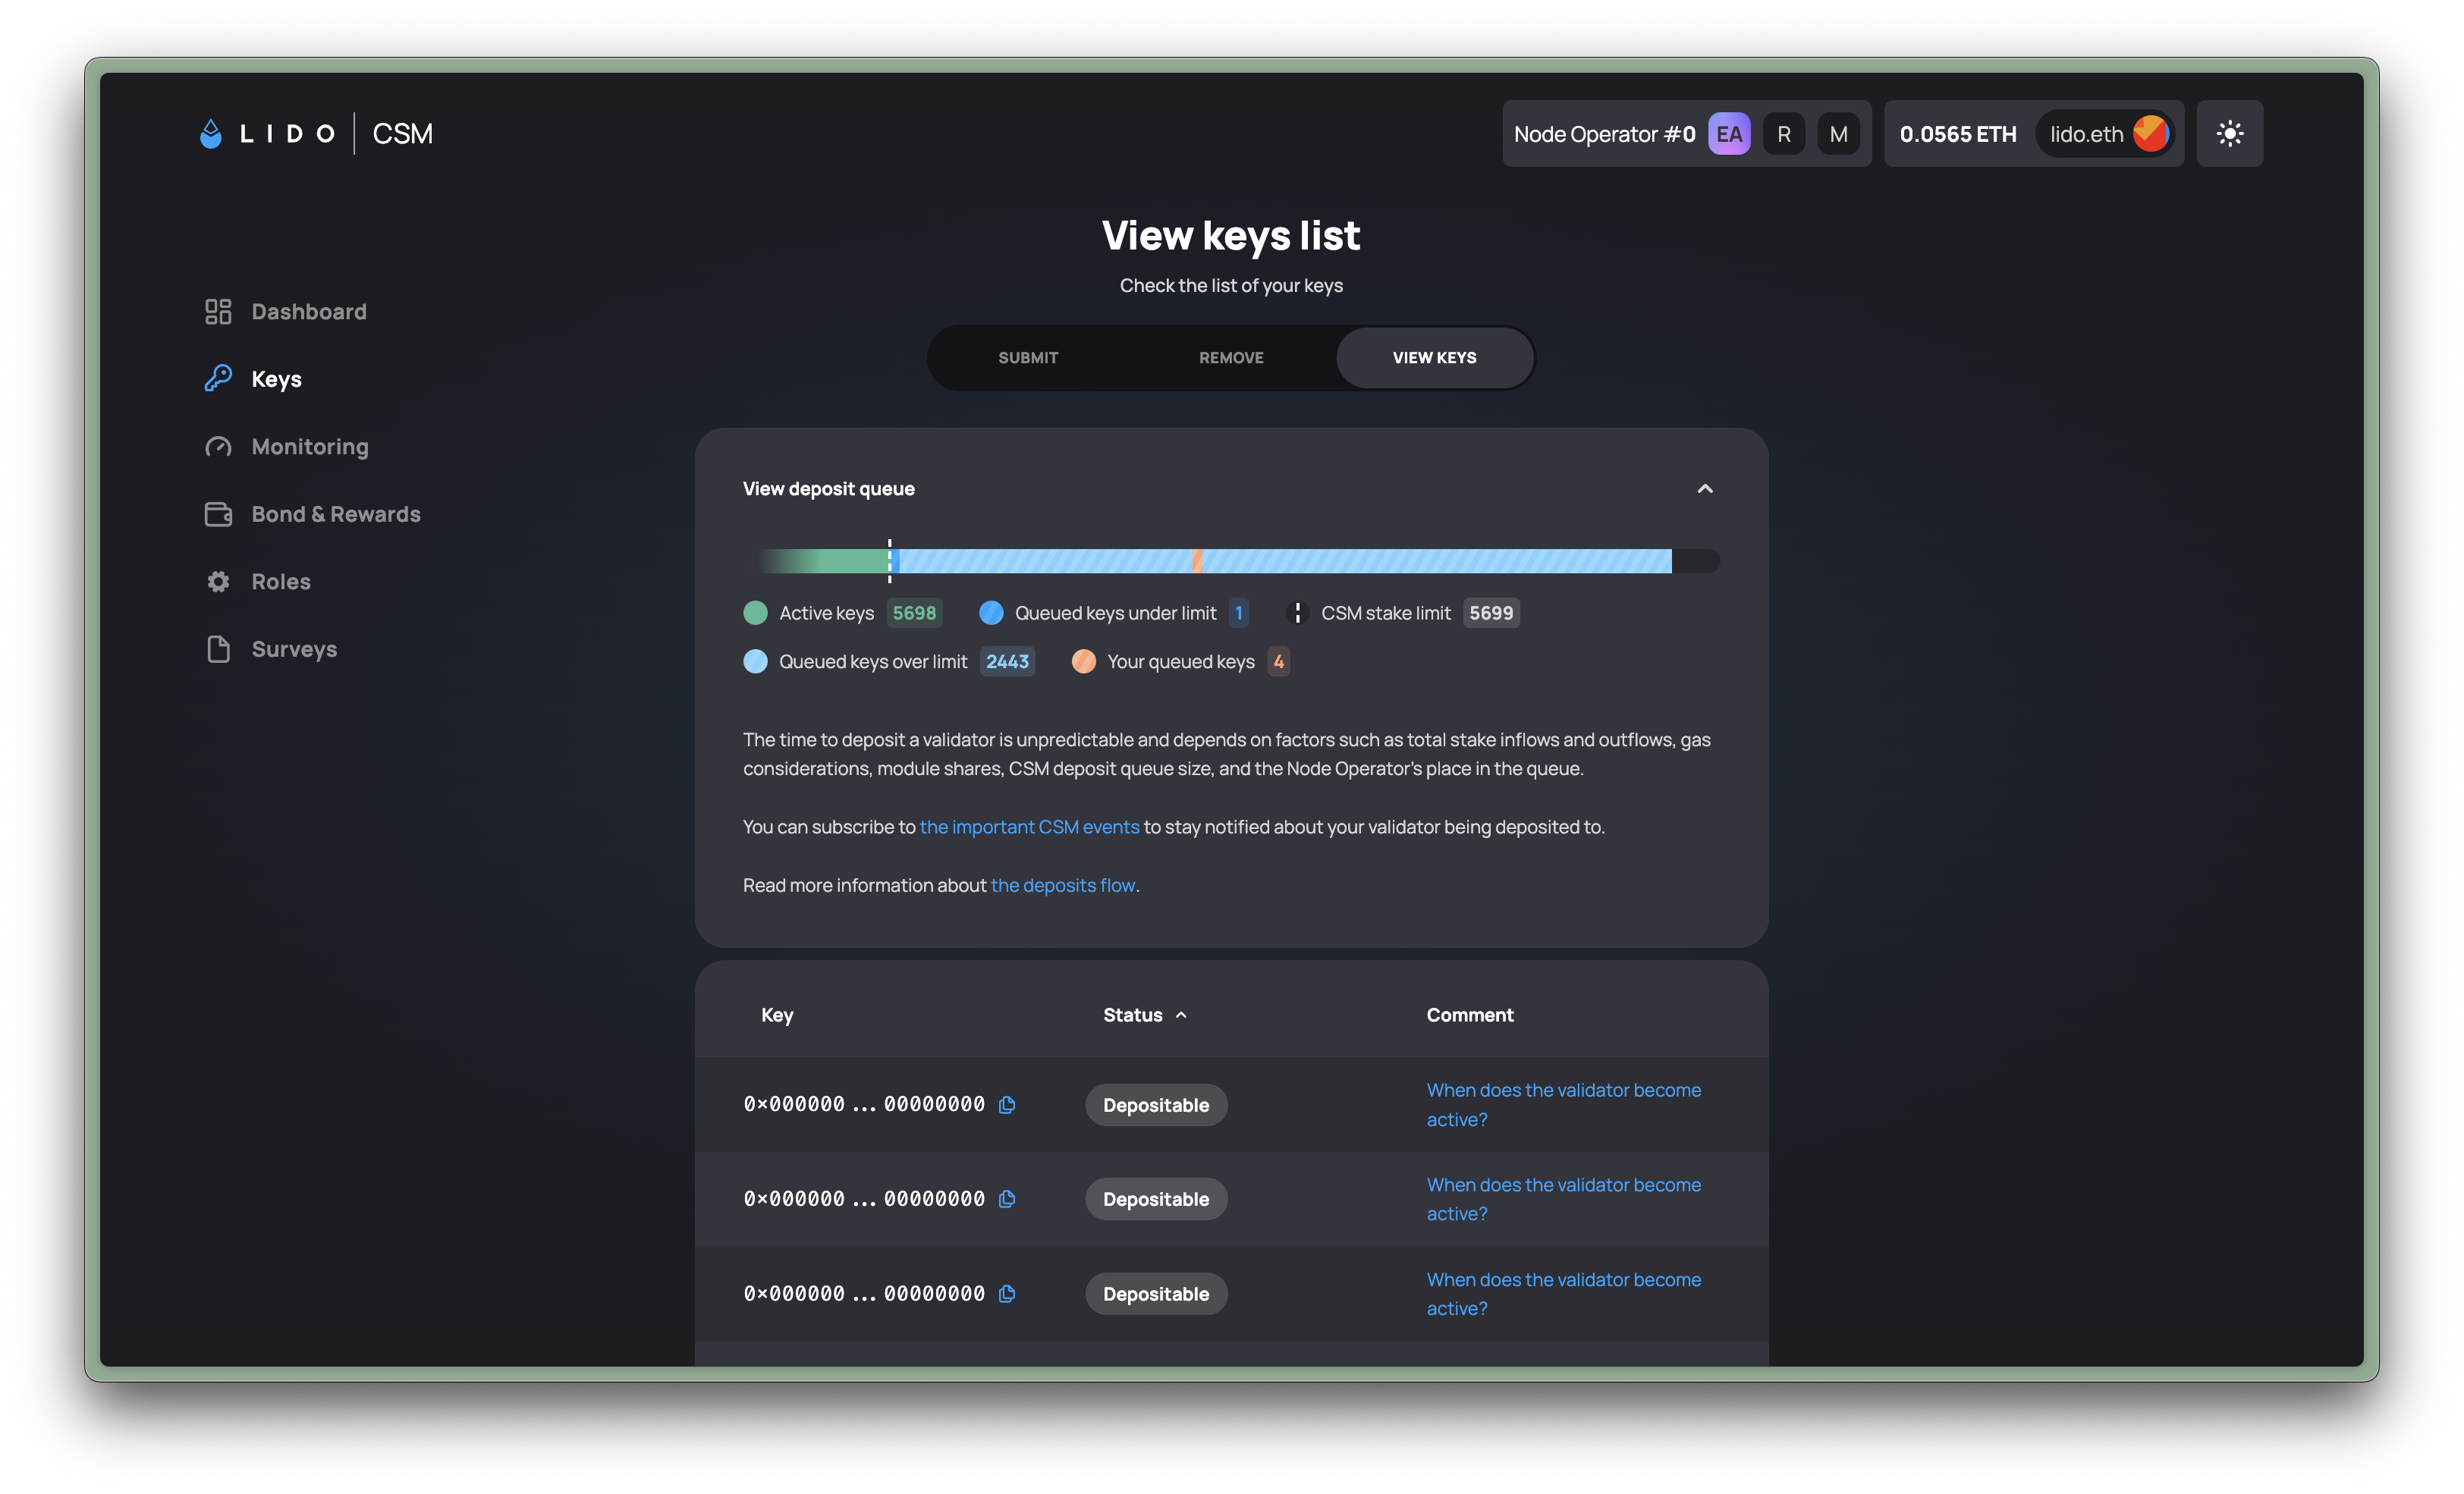Click the first row Depositable status badge
Screen dimensions: 2464x1494
tap(1156, 1105)
